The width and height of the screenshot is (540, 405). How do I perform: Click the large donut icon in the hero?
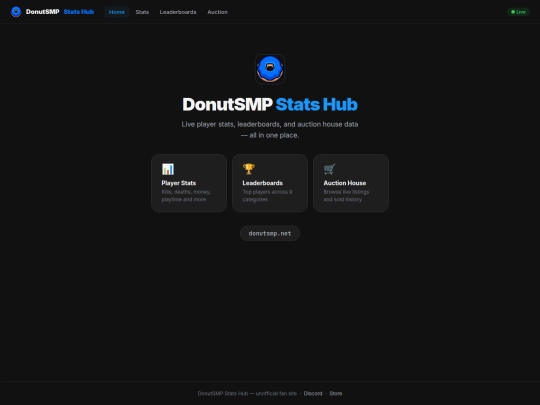click(x=270, y=69)
